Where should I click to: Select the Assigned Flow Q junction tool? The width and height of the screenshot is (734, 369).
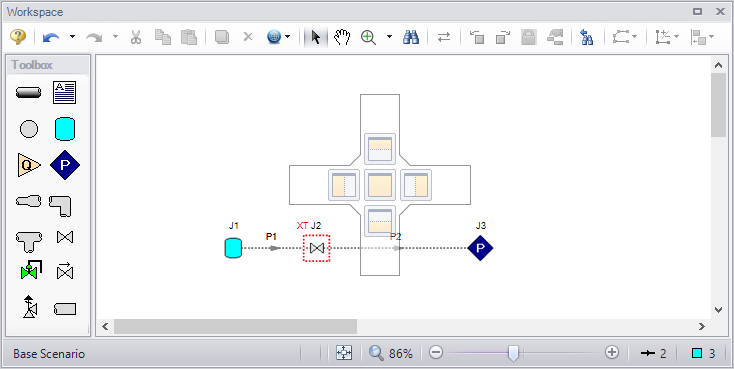29,165
